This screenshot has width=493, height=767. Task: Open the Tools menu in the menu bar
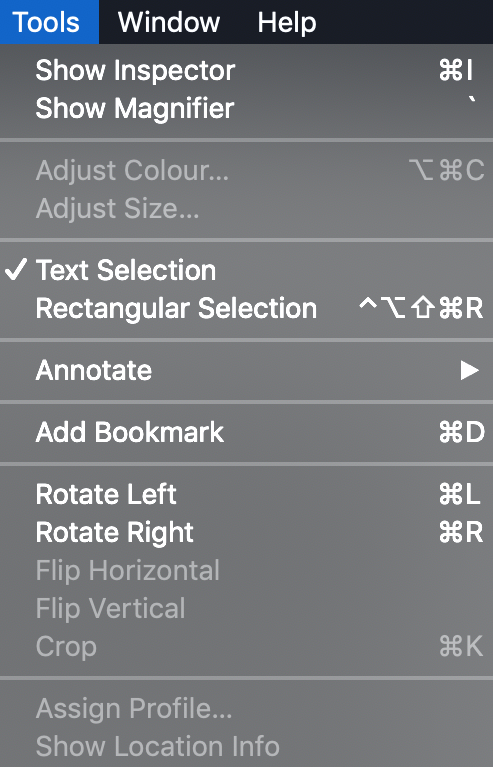49,22
